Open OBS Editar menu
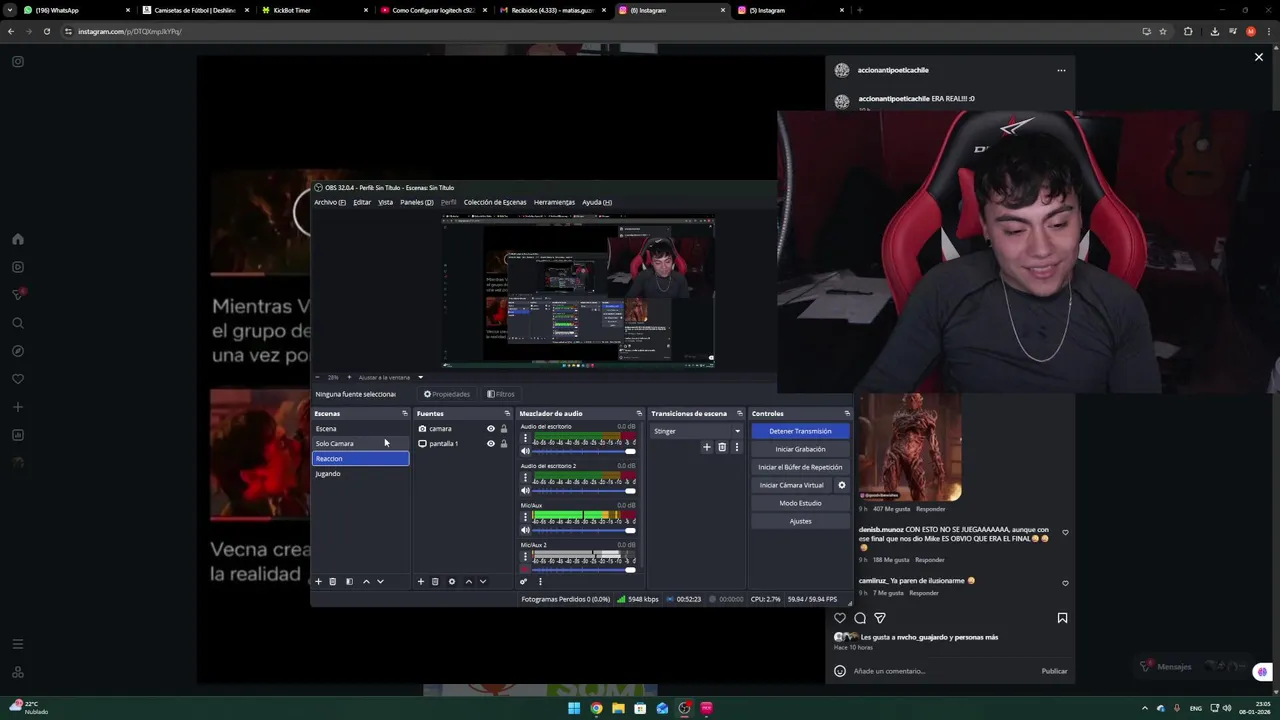 click(x=362, y=202)
